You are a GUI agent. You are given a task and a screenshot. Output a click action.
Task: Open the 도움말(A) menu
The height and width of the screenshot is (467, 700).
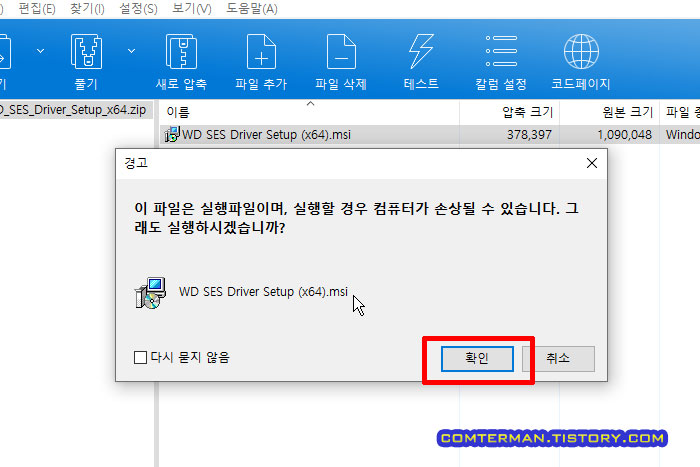(x=252, y=8)
